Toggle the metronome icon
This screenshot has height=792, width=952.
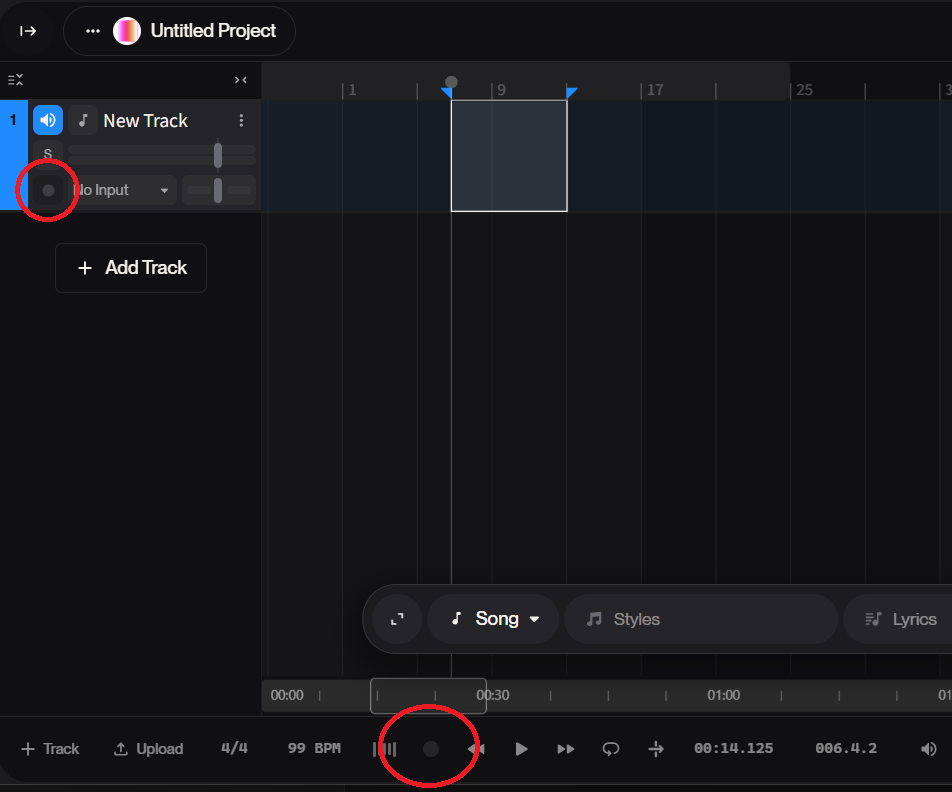pyautogui.click(x=384, y=749)
